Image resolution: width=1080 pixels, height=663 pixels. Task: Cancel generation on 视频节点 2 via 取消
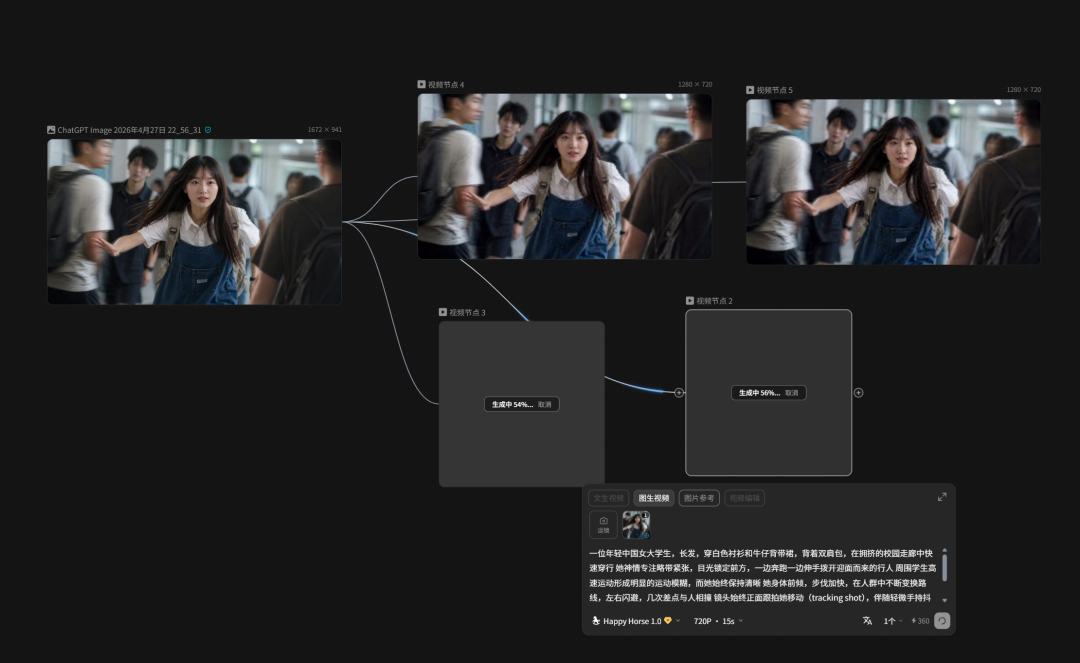(792, 393)
